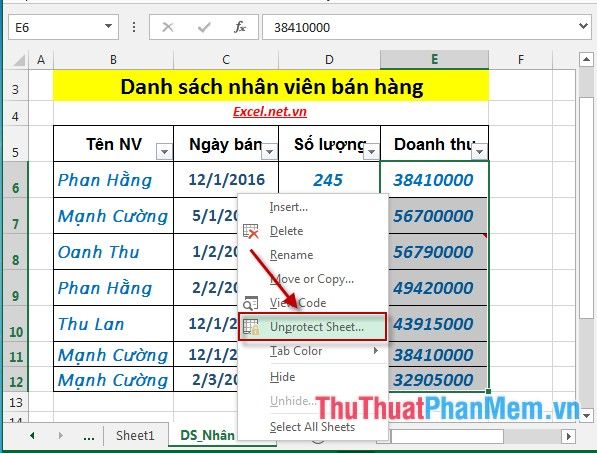The width and height of the screenshot is (597, 453).
Task: Expand the Tab Color submenu arrow
Action: [376, 351]
